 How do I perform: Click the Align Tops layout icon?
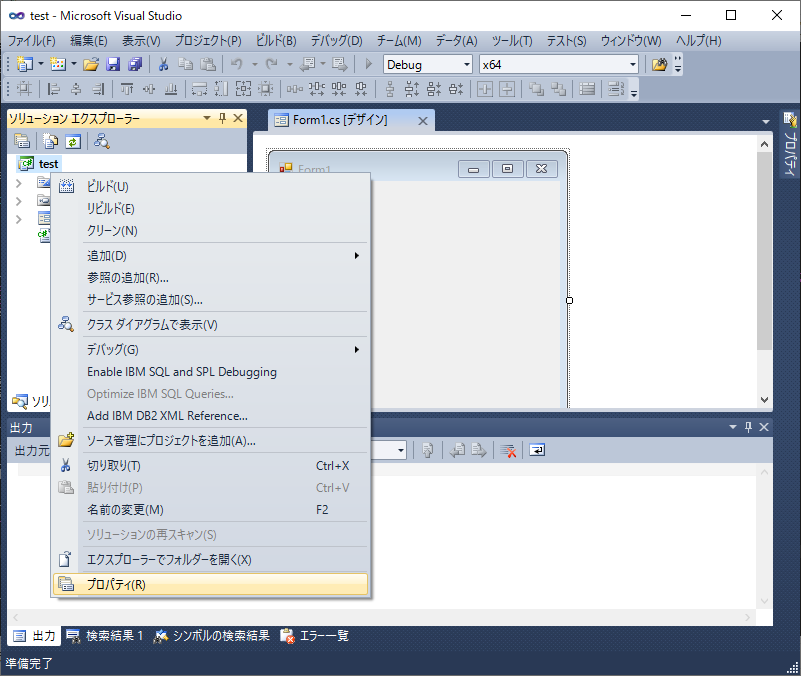point(127,89)
